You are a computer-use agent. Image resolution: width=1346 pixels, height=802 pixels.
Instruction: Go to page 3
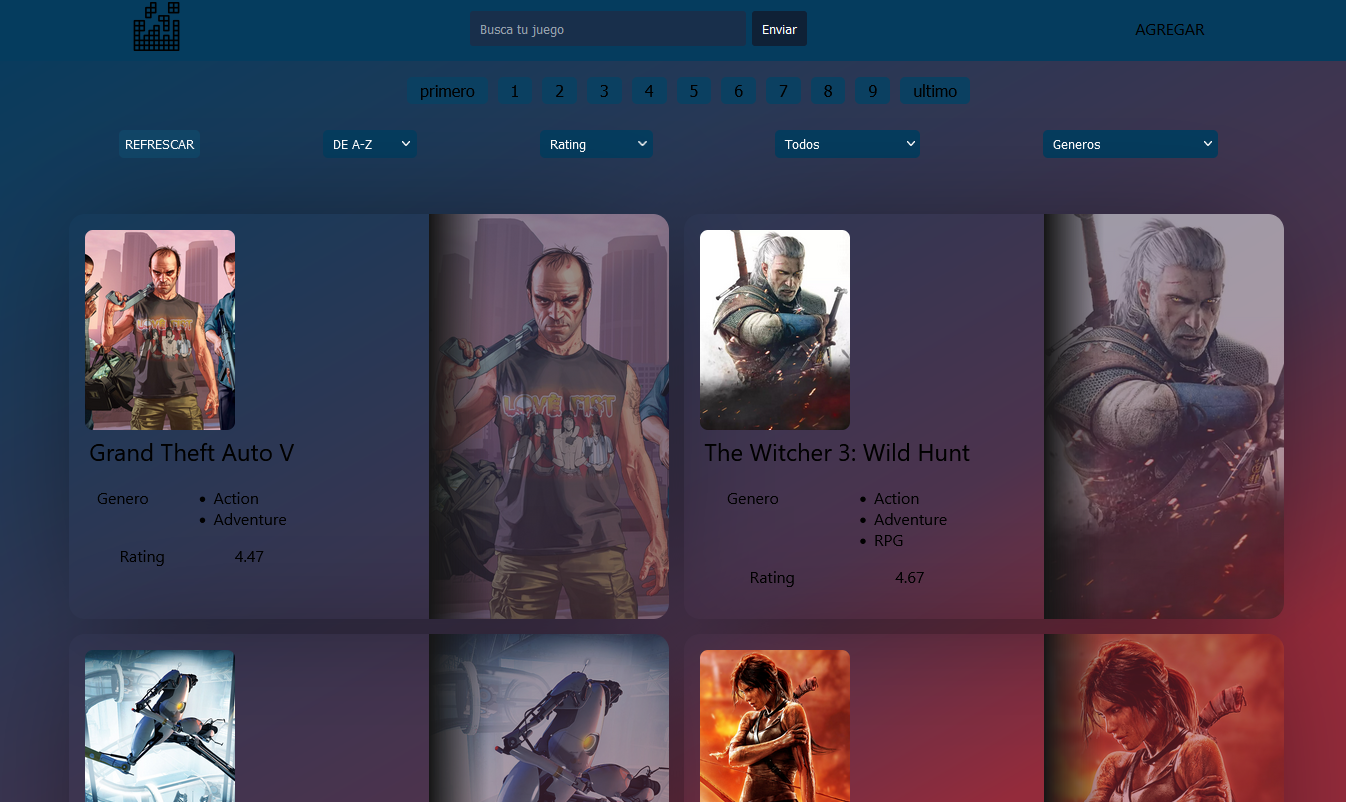[x=604, y=91]
